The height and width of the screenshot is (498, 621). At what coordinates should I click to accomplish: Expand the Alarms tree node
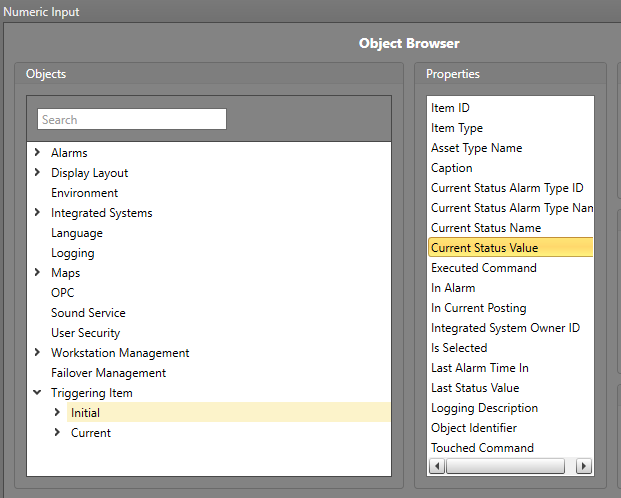[x=37, y=153]
